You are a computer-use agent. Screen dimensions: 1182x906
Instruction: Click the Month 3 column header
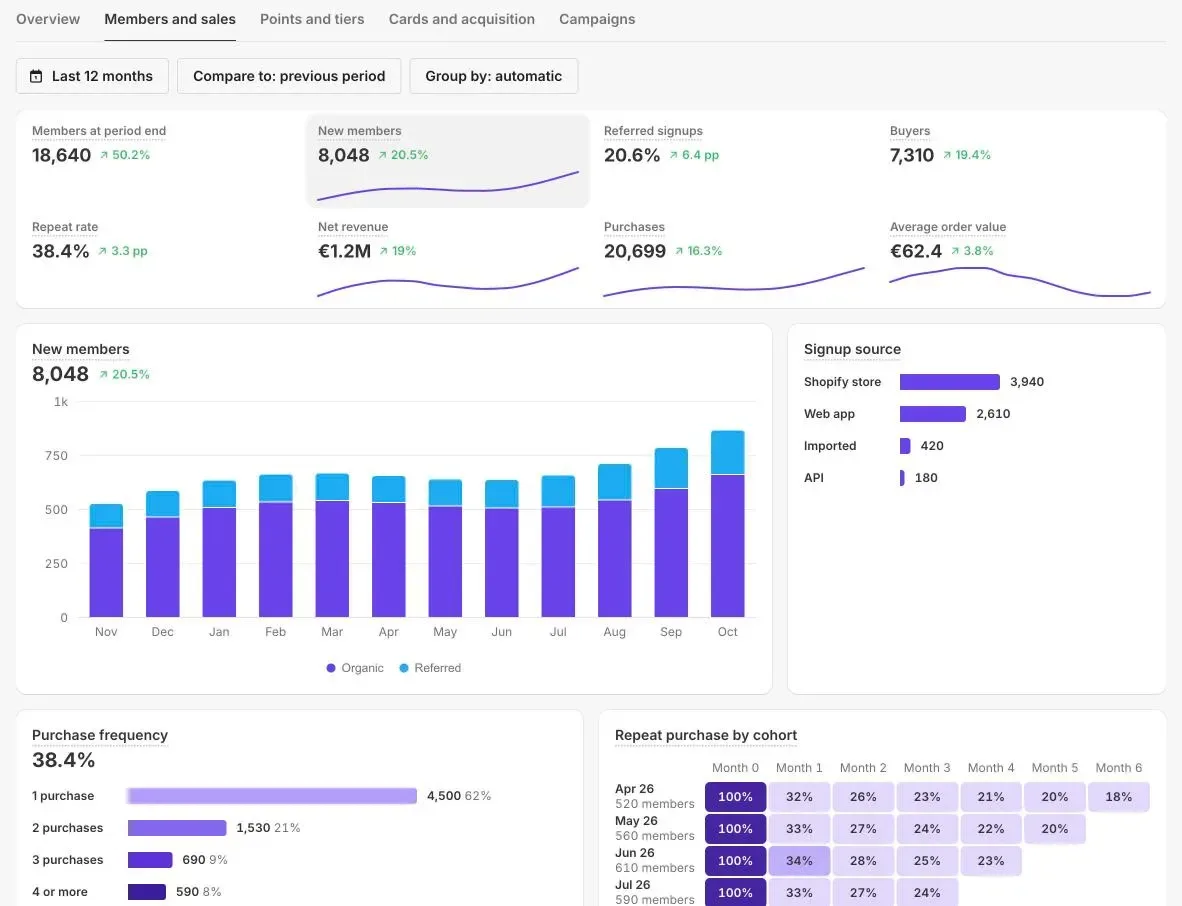[927, 767]
